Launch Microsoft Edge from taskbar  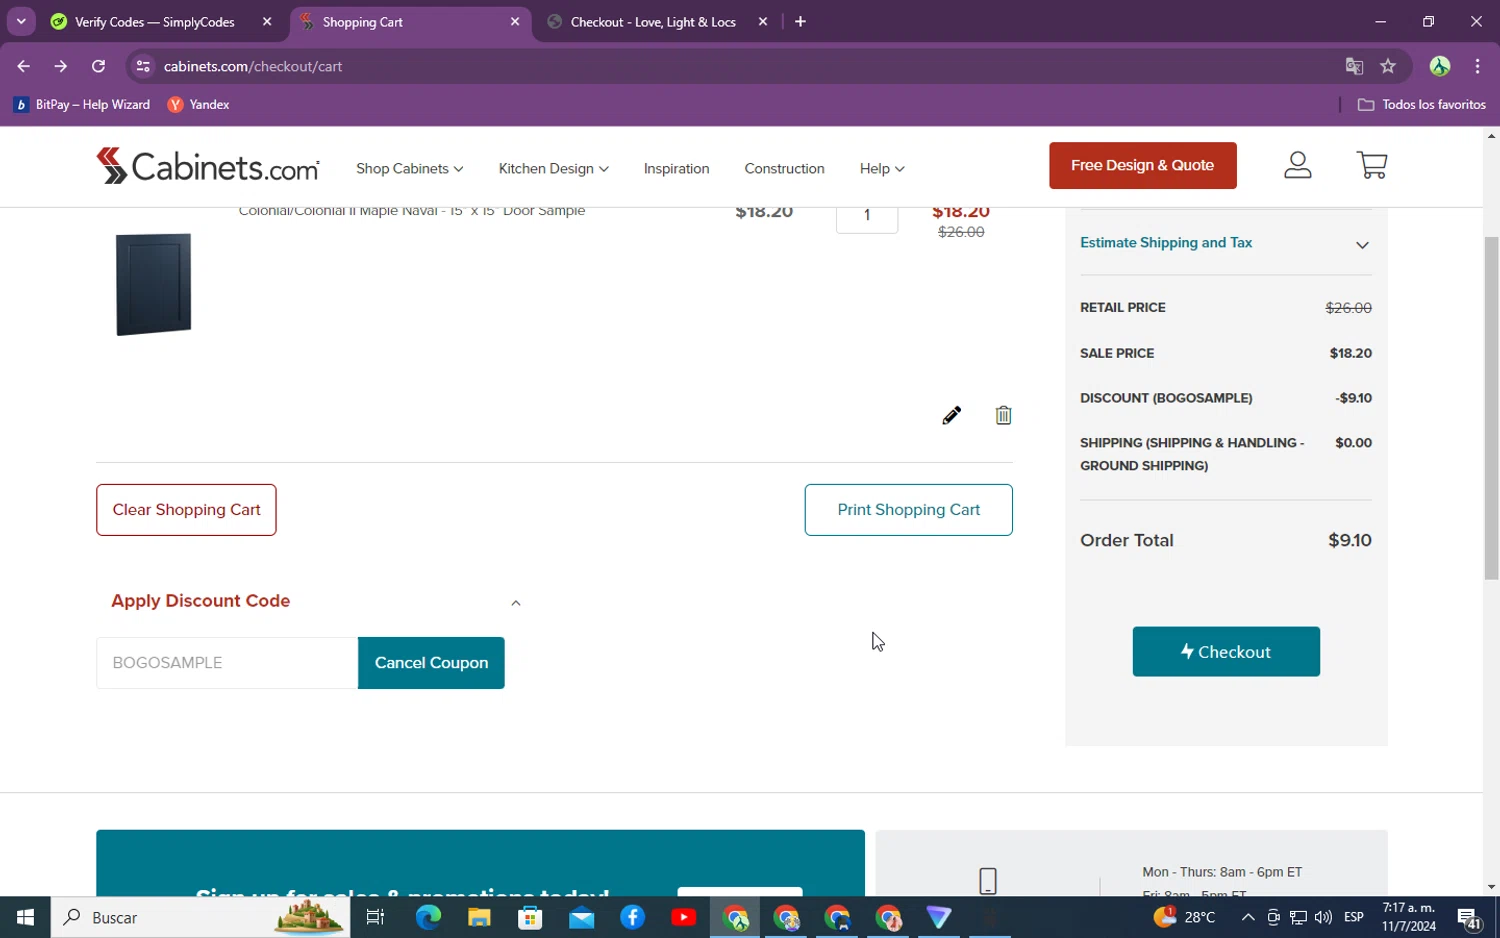coord(428,917)
